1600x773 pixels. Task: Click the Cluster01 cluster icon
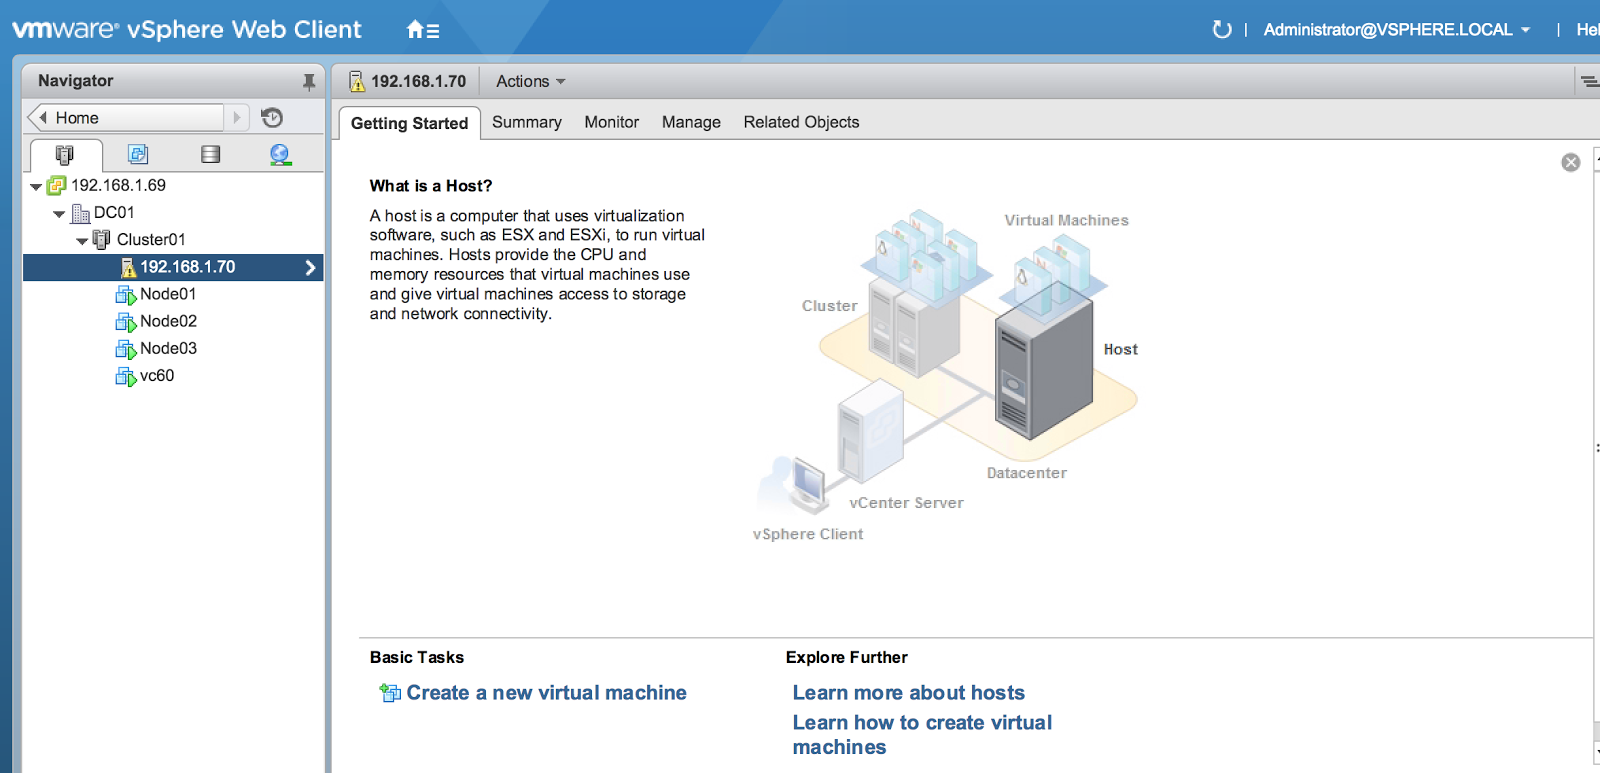[x=101, y=240]
